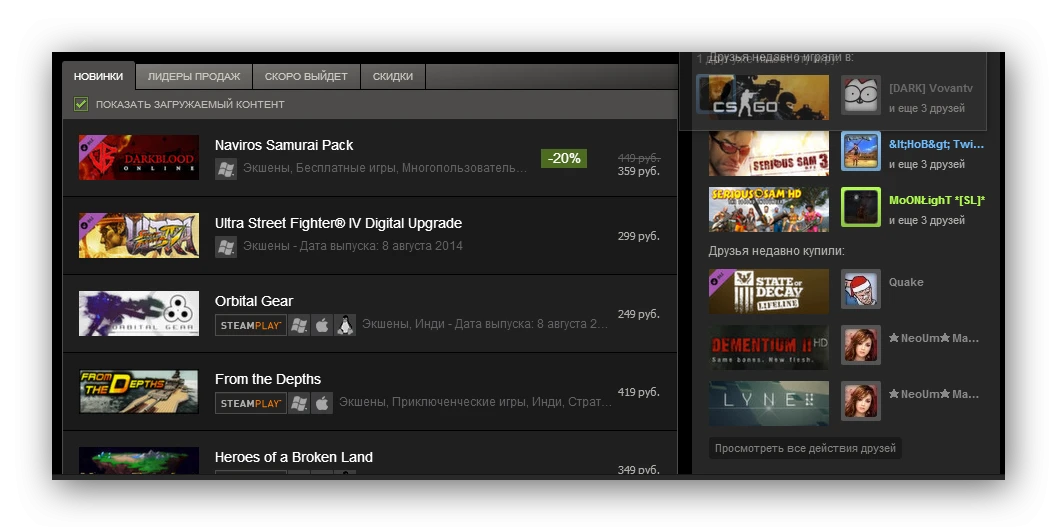Click Apple icon in Orbital Gear row

[x=322, y=325]
